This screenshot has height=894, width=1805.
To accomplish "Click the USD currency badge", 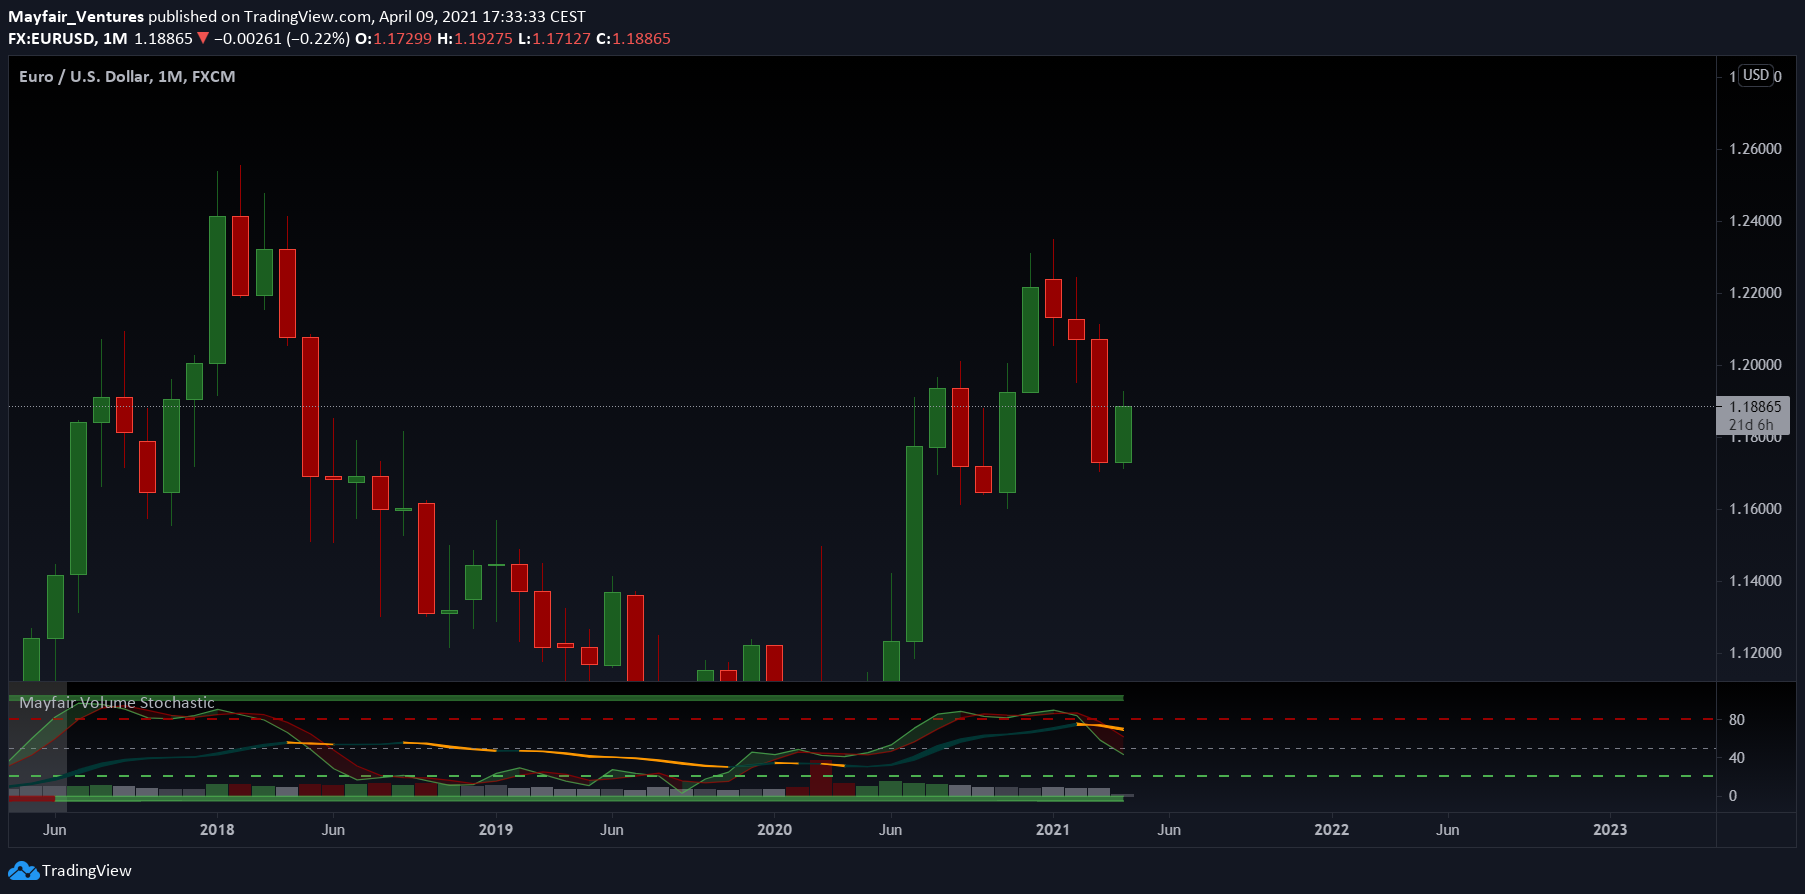I will [1756, 75].
